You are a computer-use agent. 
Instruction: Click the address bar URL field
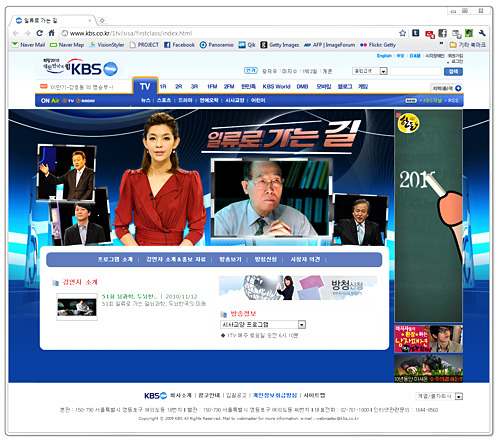point(230,33)
